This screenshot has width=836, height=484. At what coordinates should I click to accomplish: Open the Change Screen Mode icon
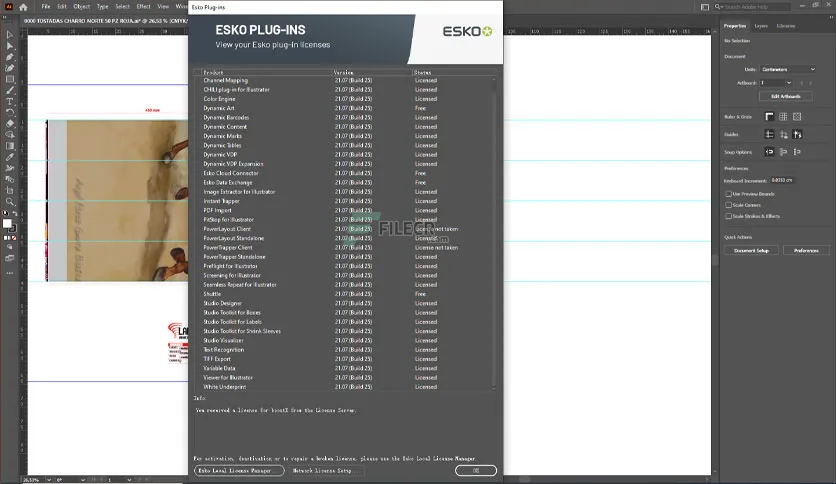pyautogui.click(x=10, y=258)
